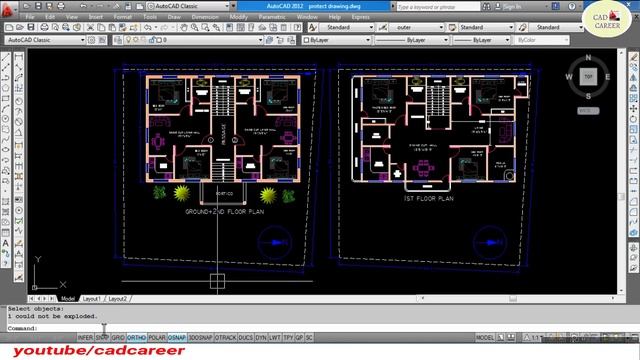This screenshot has height=360, width=640.
Task: Switch to the Layout1 tab
Action: [91, 299]
